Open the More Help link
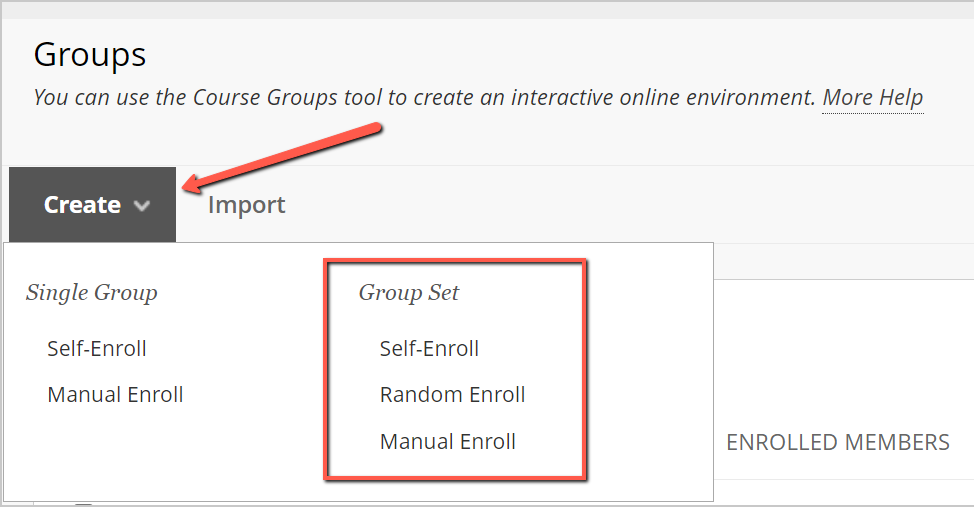Screen dimensions: 974x507 872,98
